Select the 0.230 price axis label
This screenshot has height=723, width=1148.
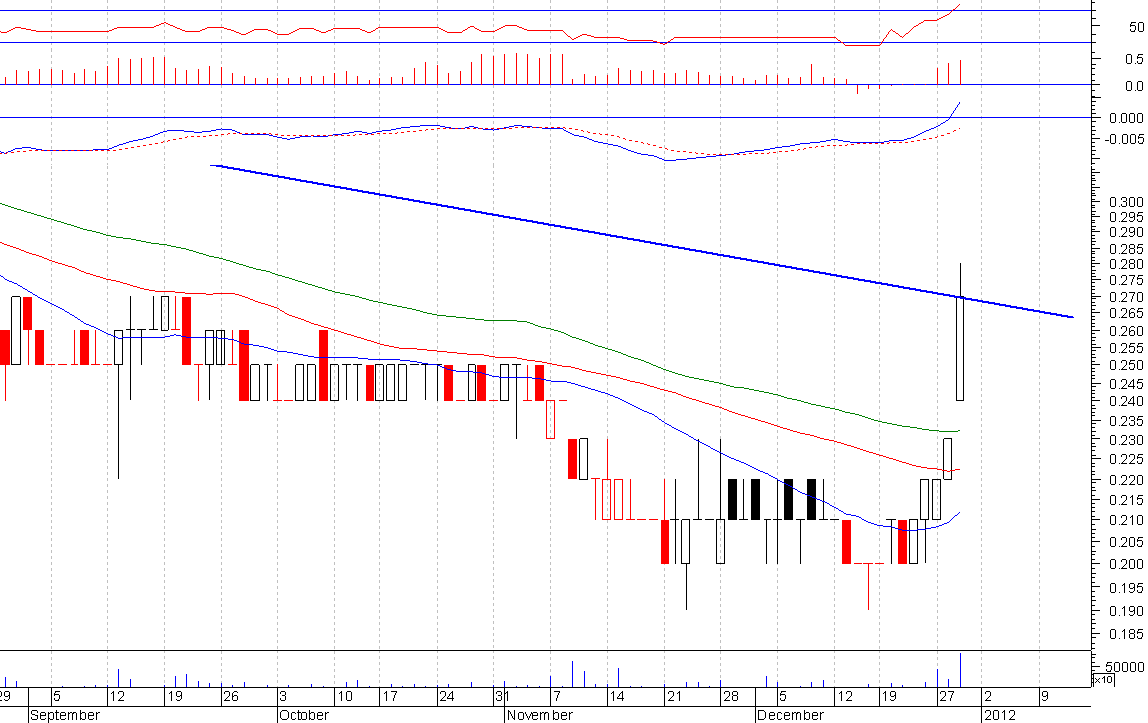[1127, 440]
